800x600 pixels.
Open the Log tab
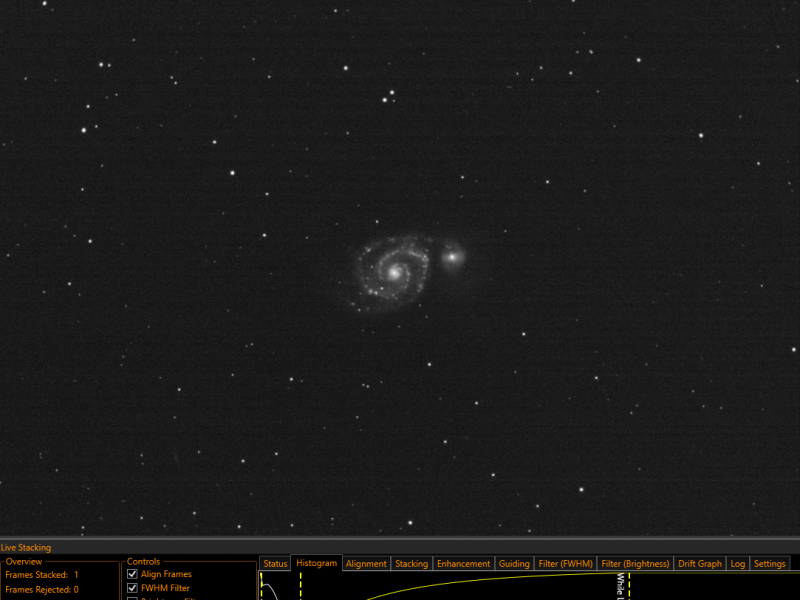point(737,564)
